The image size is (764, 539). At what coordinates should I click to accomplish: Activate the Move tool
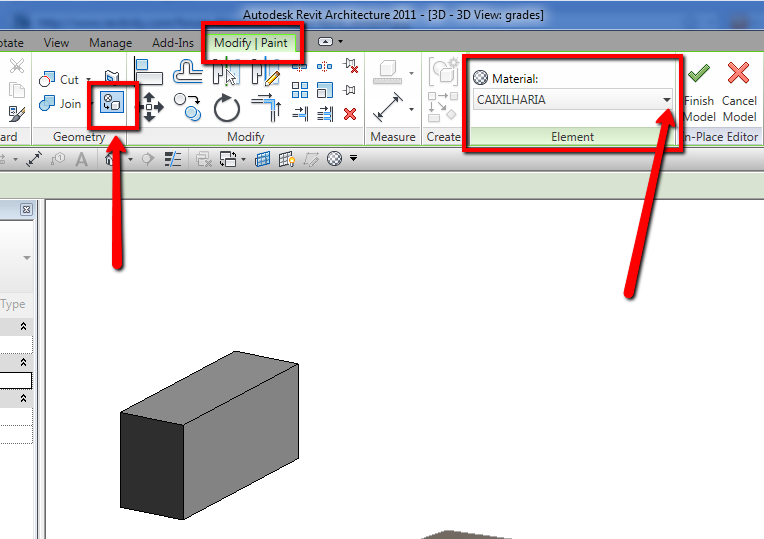[x=150, y=107]
